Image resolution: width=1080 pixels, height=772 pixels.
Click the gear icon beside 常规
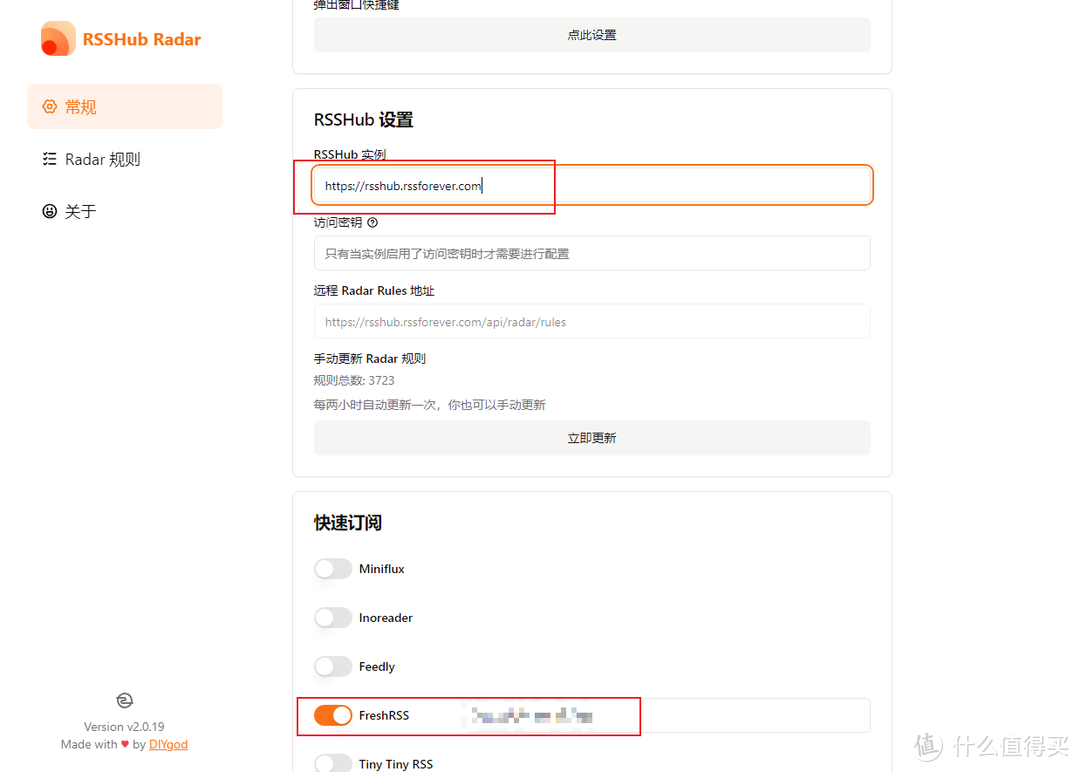click(50, 107)
